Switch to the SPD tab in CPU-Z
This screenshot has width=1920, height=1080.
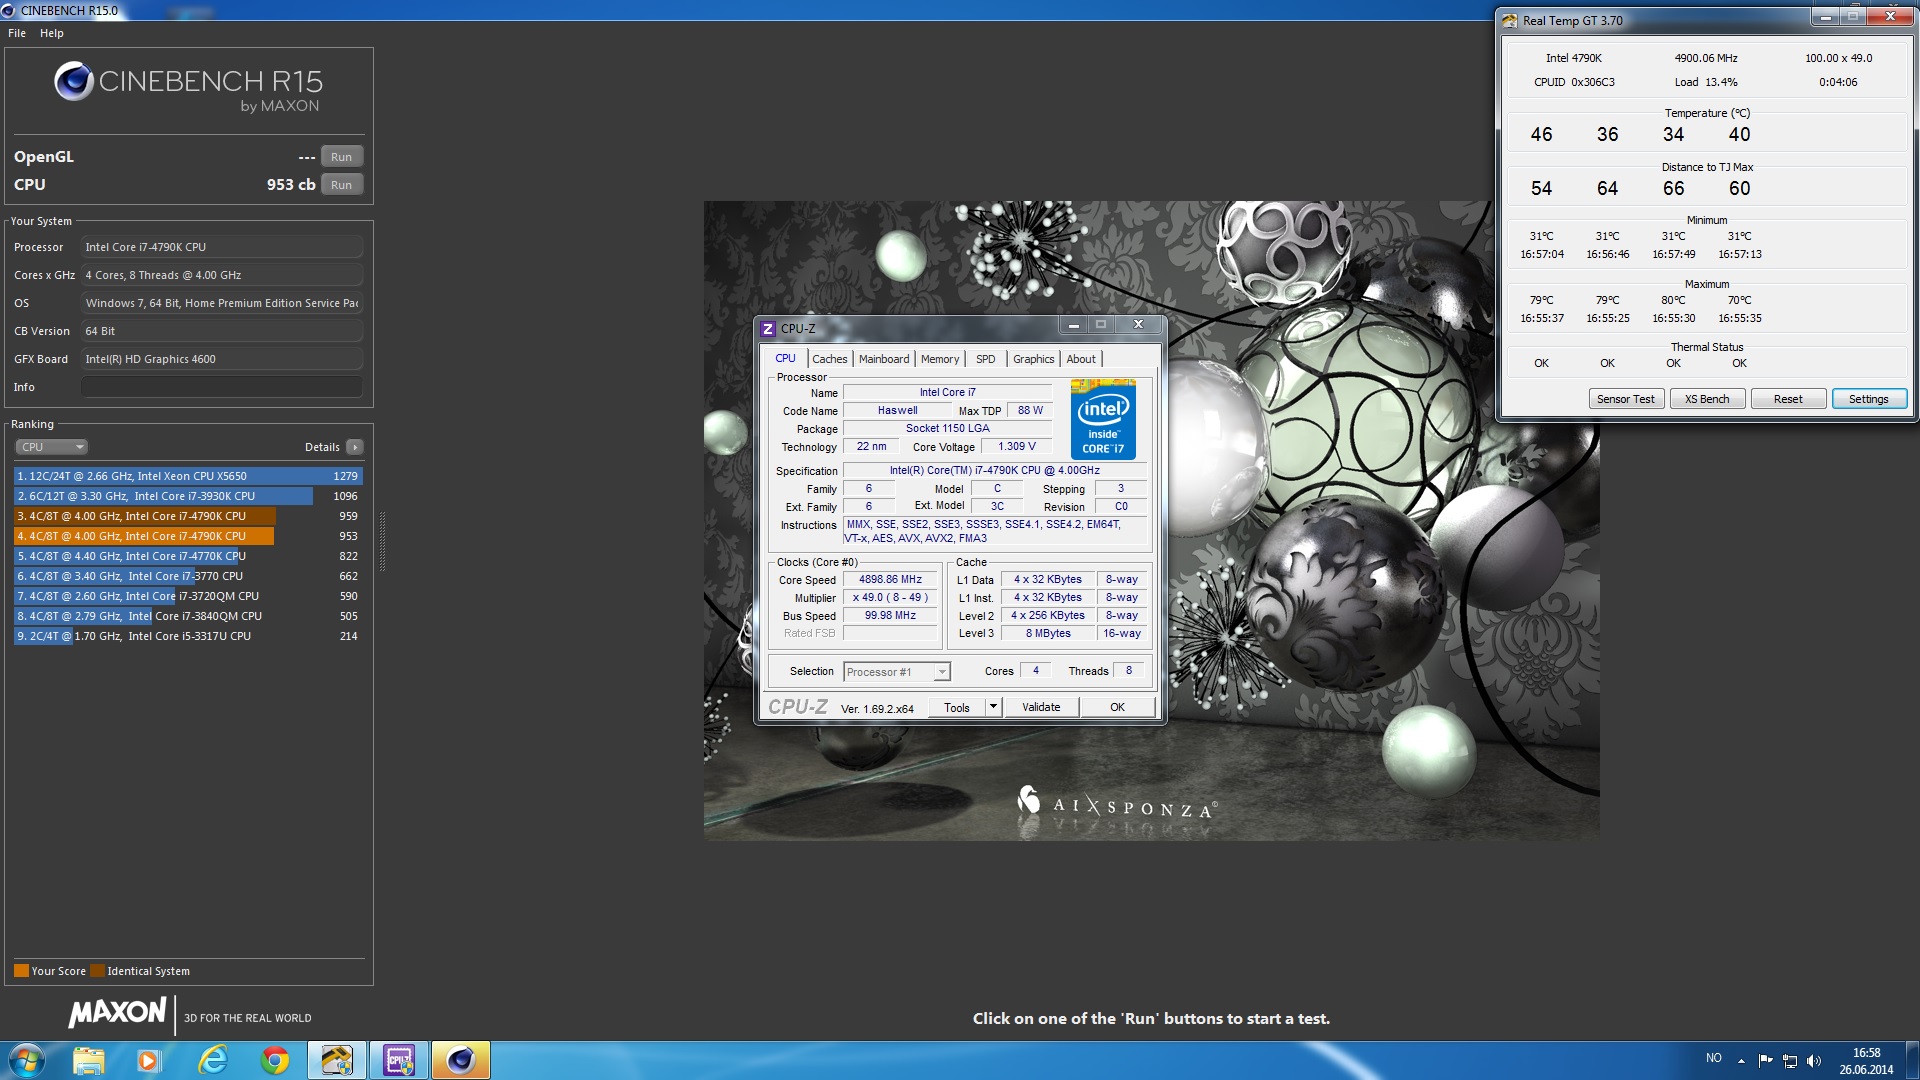[986, 359]
